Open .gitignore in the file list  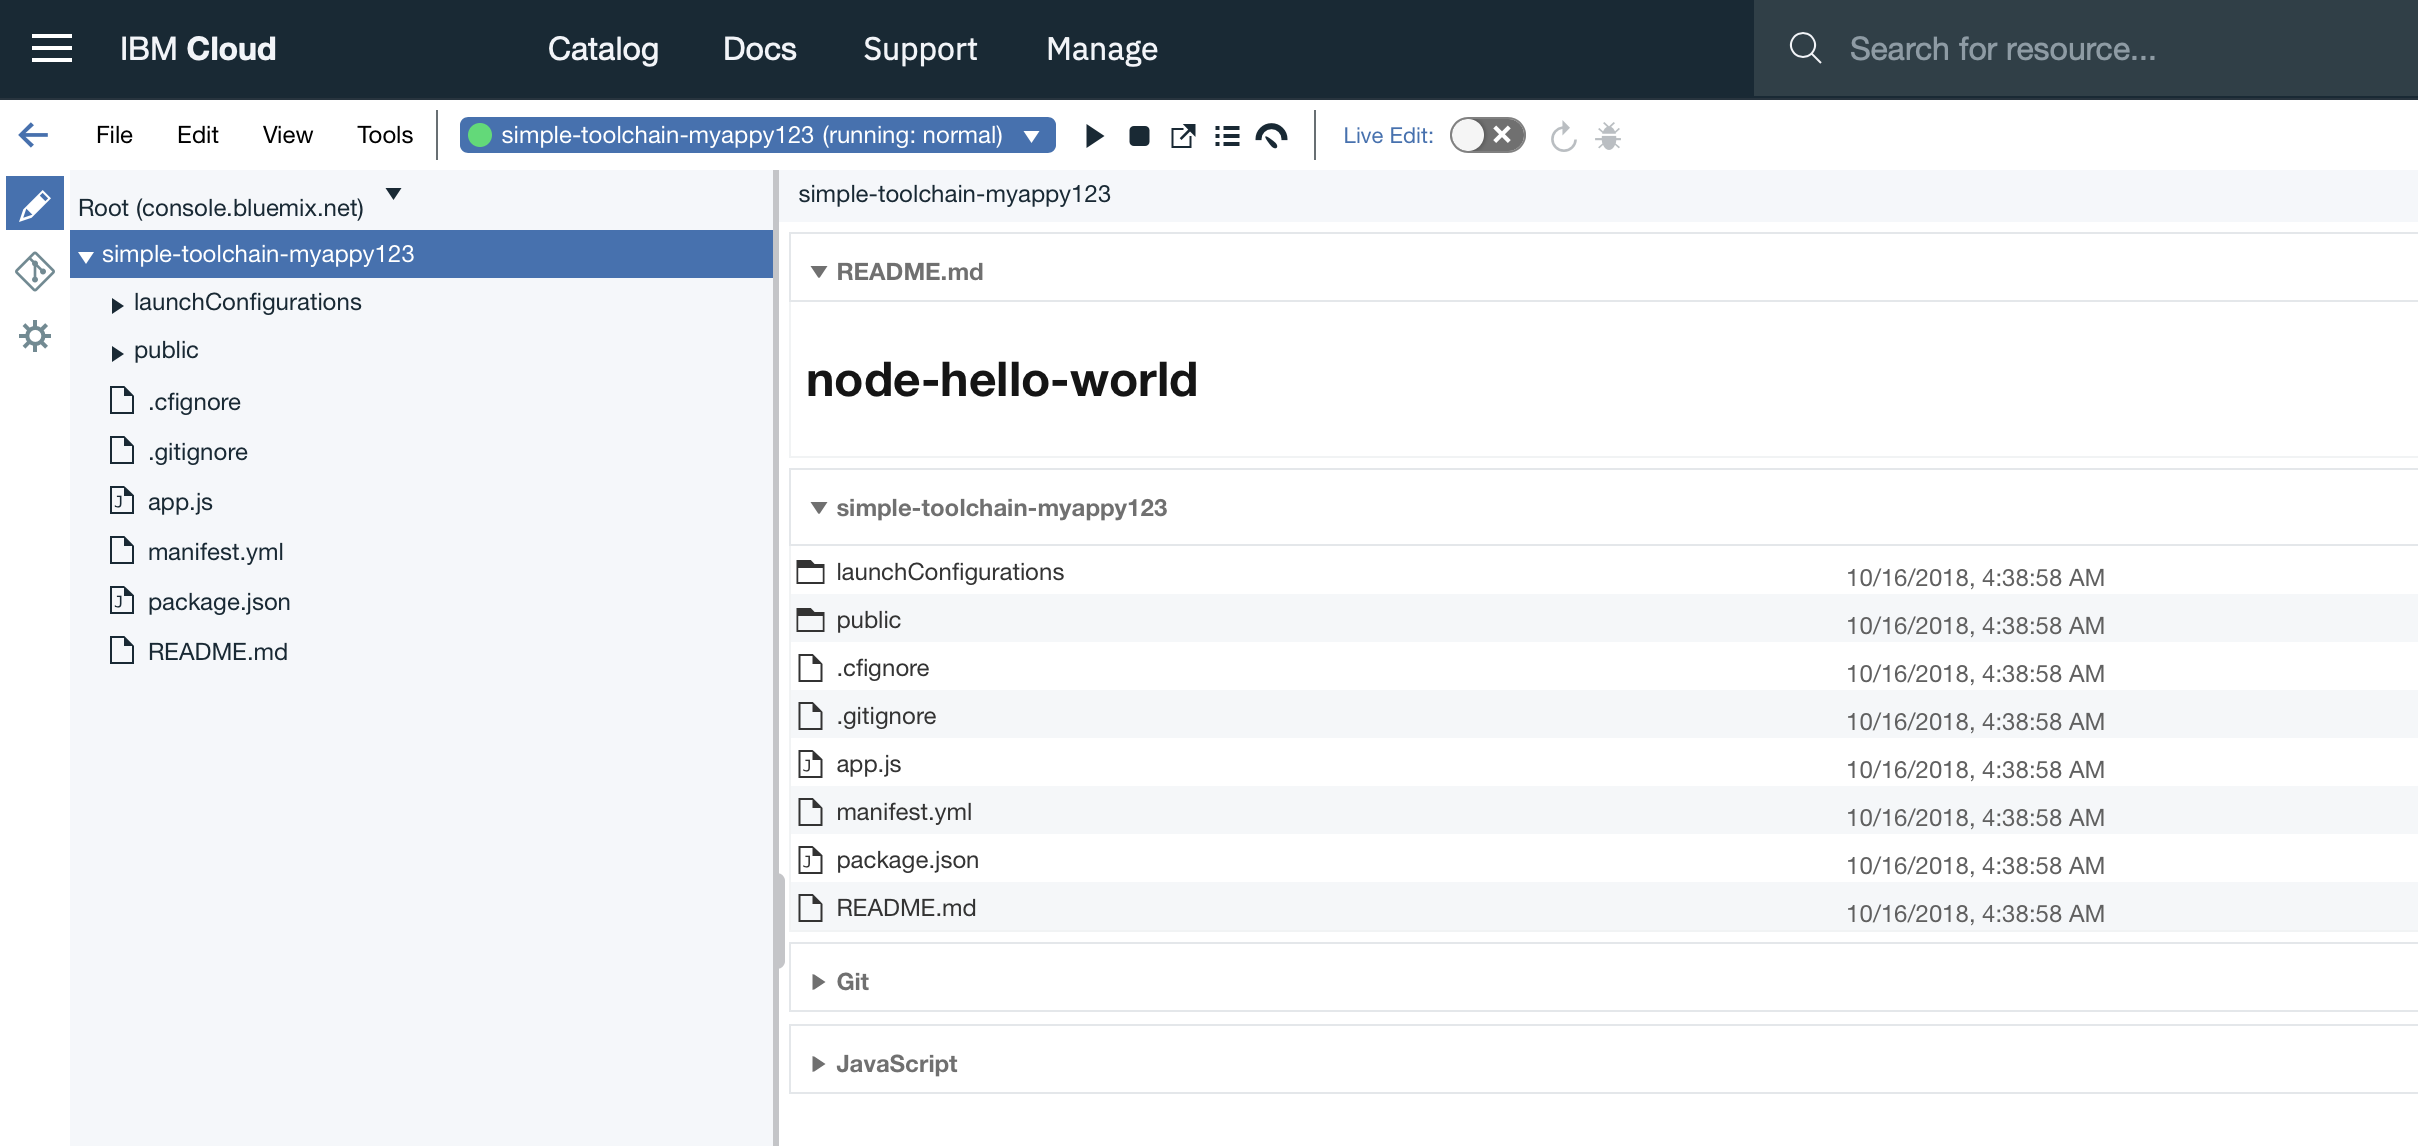click(886, 716)
